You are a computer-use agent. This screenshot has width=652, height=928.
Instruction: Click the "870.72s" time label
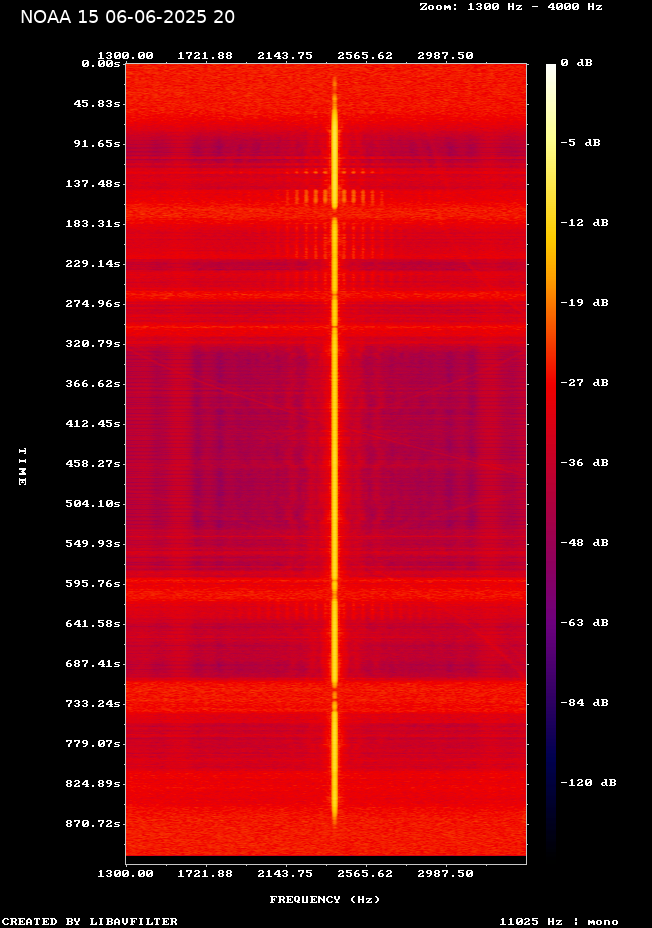(x=93, y=824)
